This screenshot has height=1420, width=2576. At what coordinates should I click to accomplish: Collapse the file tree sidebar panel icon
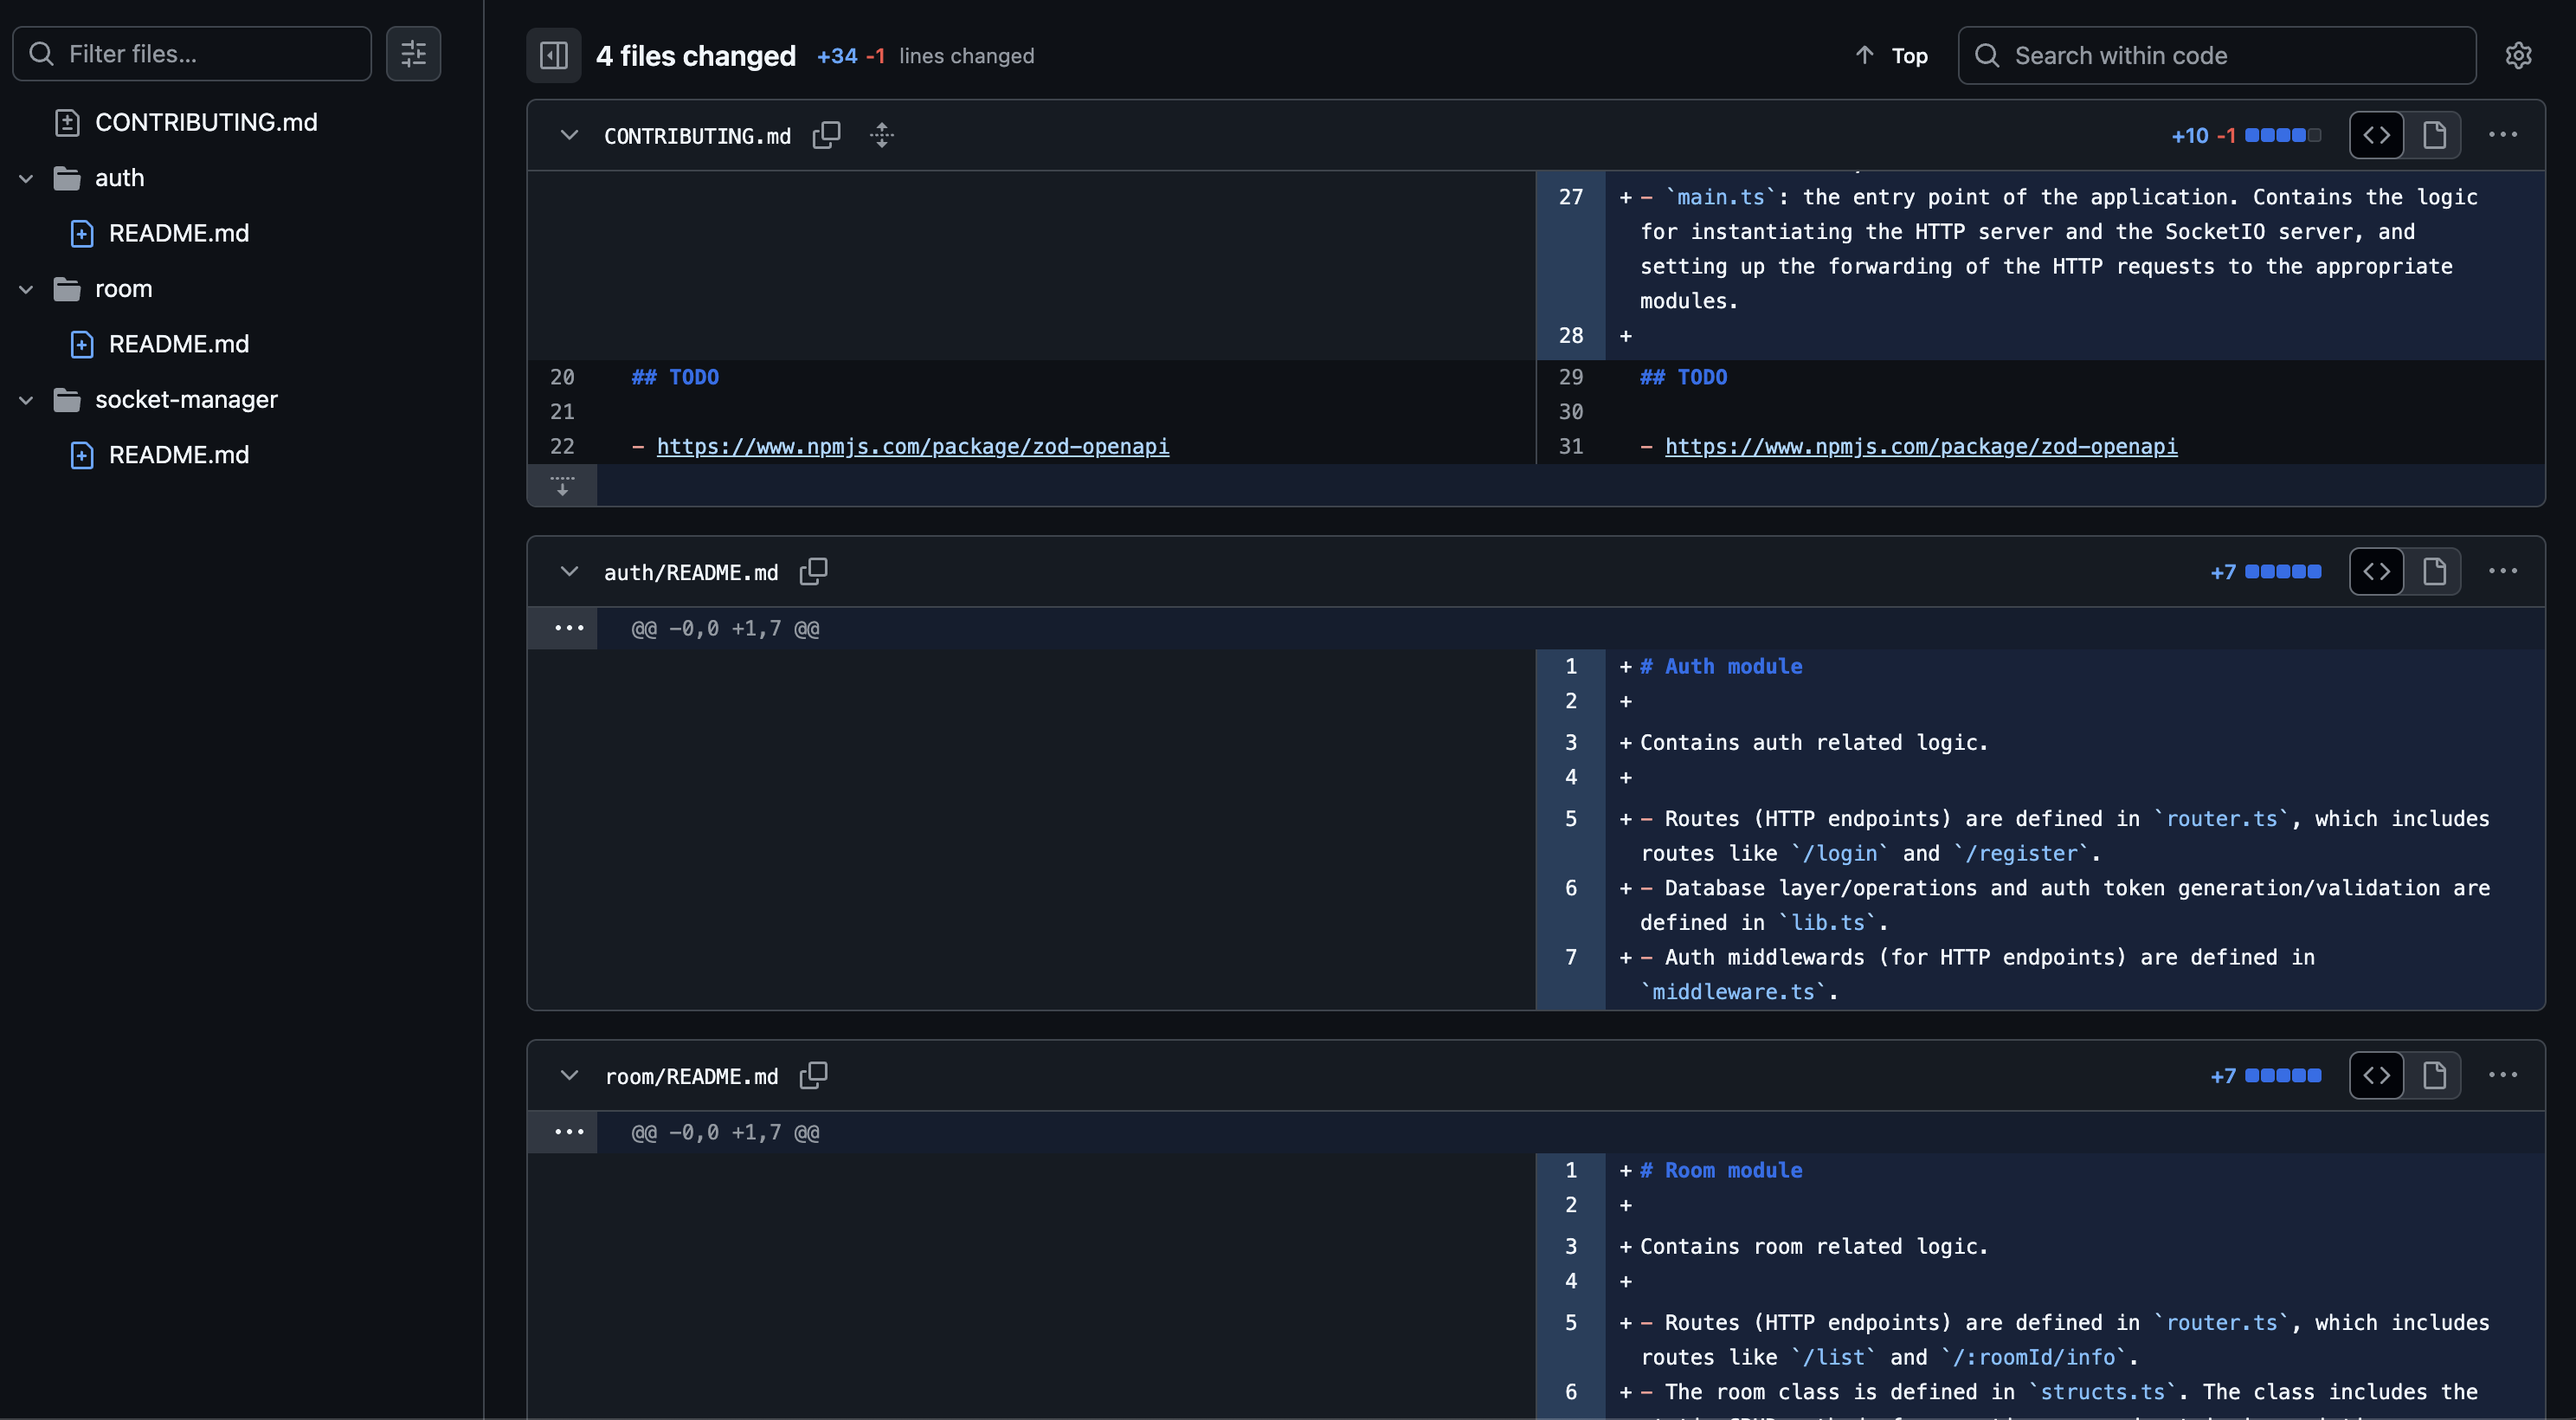click(553, 55)
